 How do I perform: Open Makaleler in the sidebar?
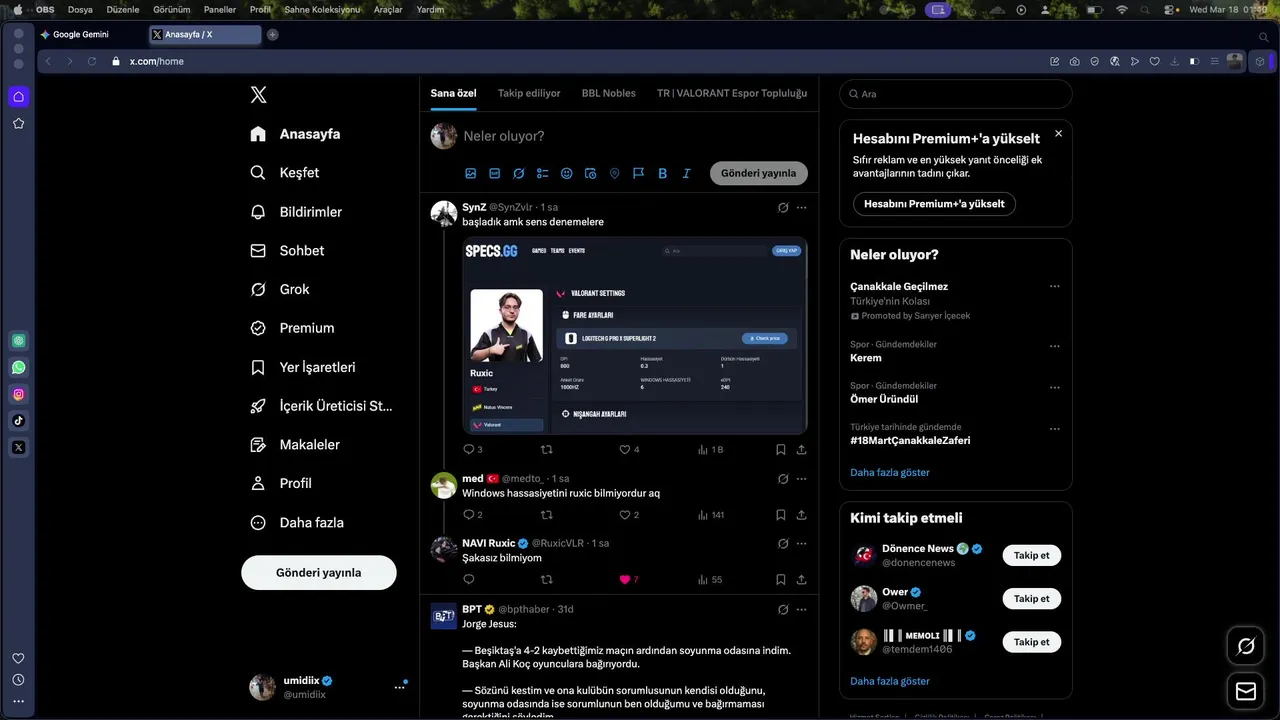295,445
